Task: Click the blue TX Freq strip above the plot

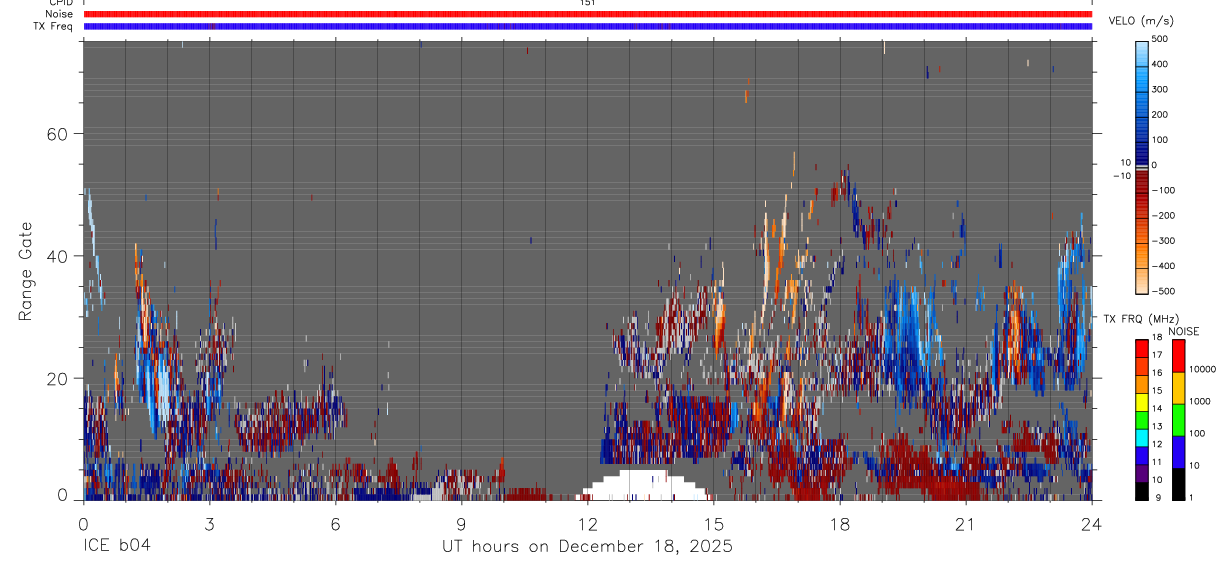Action: pyautogui.click(x=587, y=26)
